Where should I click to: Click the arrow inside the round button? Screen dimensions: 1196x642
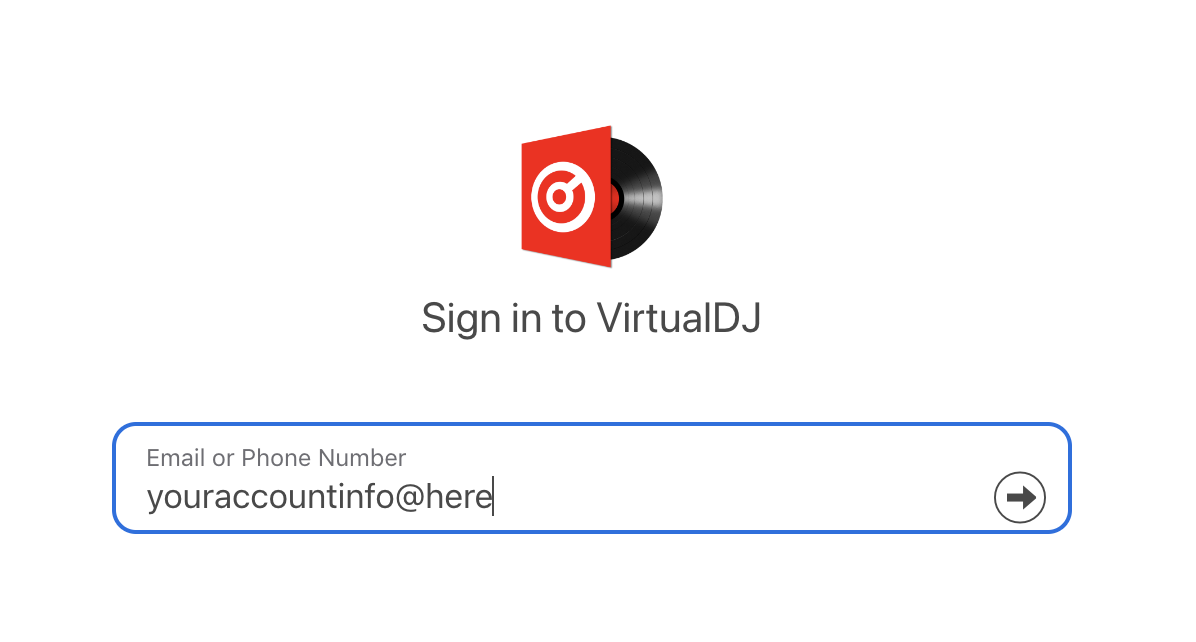[1021, 498]
